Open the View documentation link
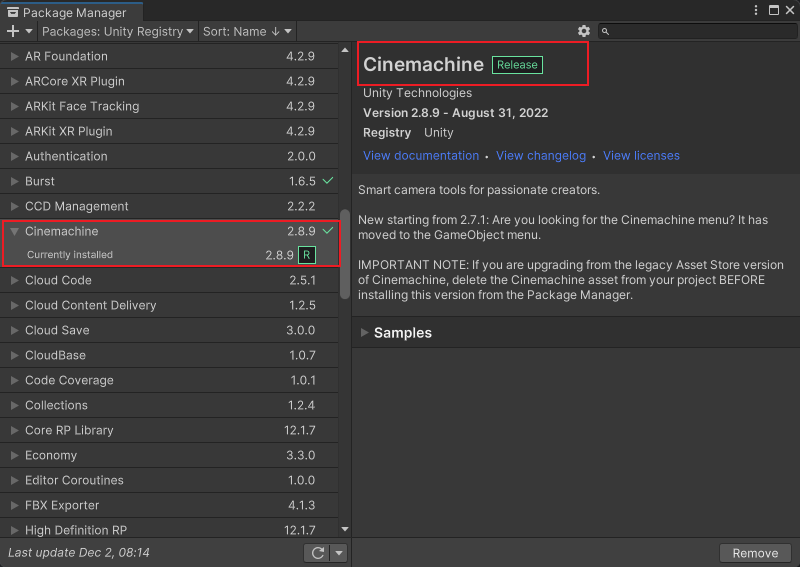 [x=421, y=156]
